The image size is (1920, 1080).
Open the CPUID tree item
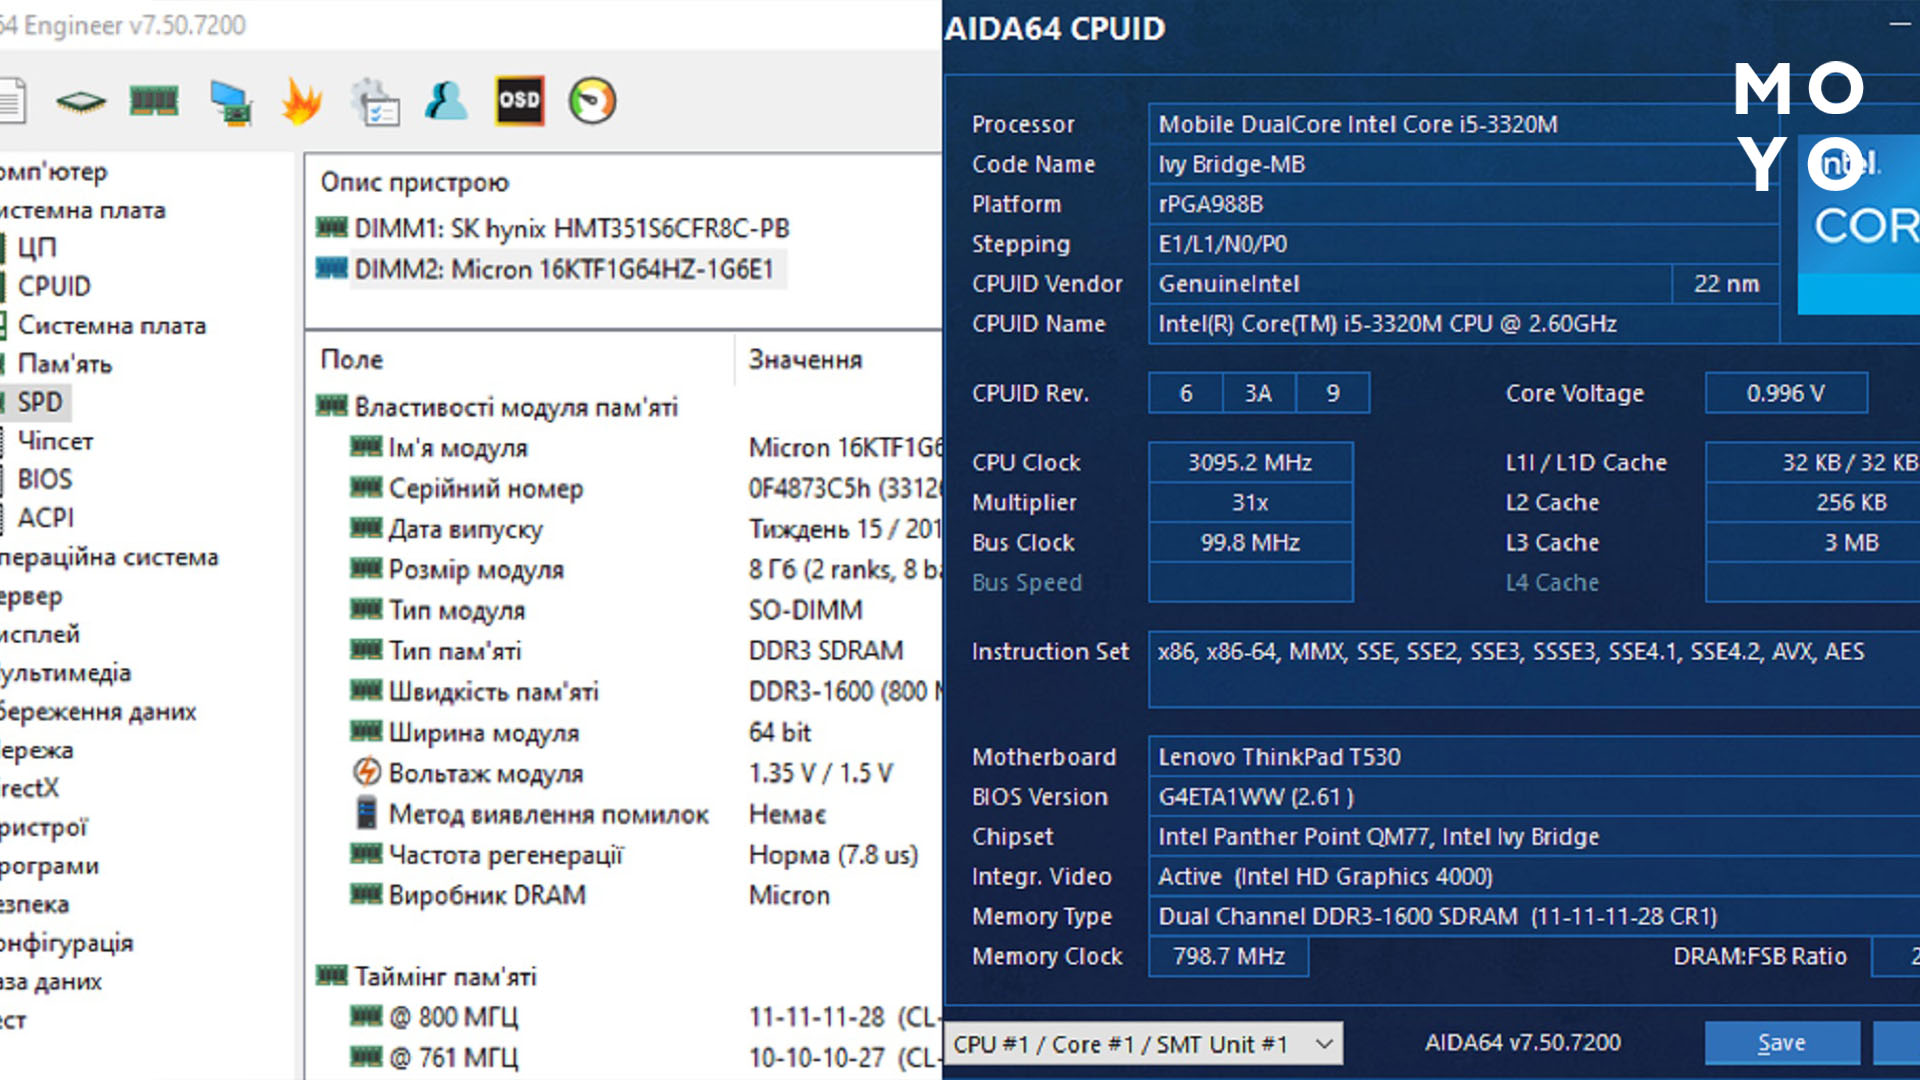(x=54, y=286)
